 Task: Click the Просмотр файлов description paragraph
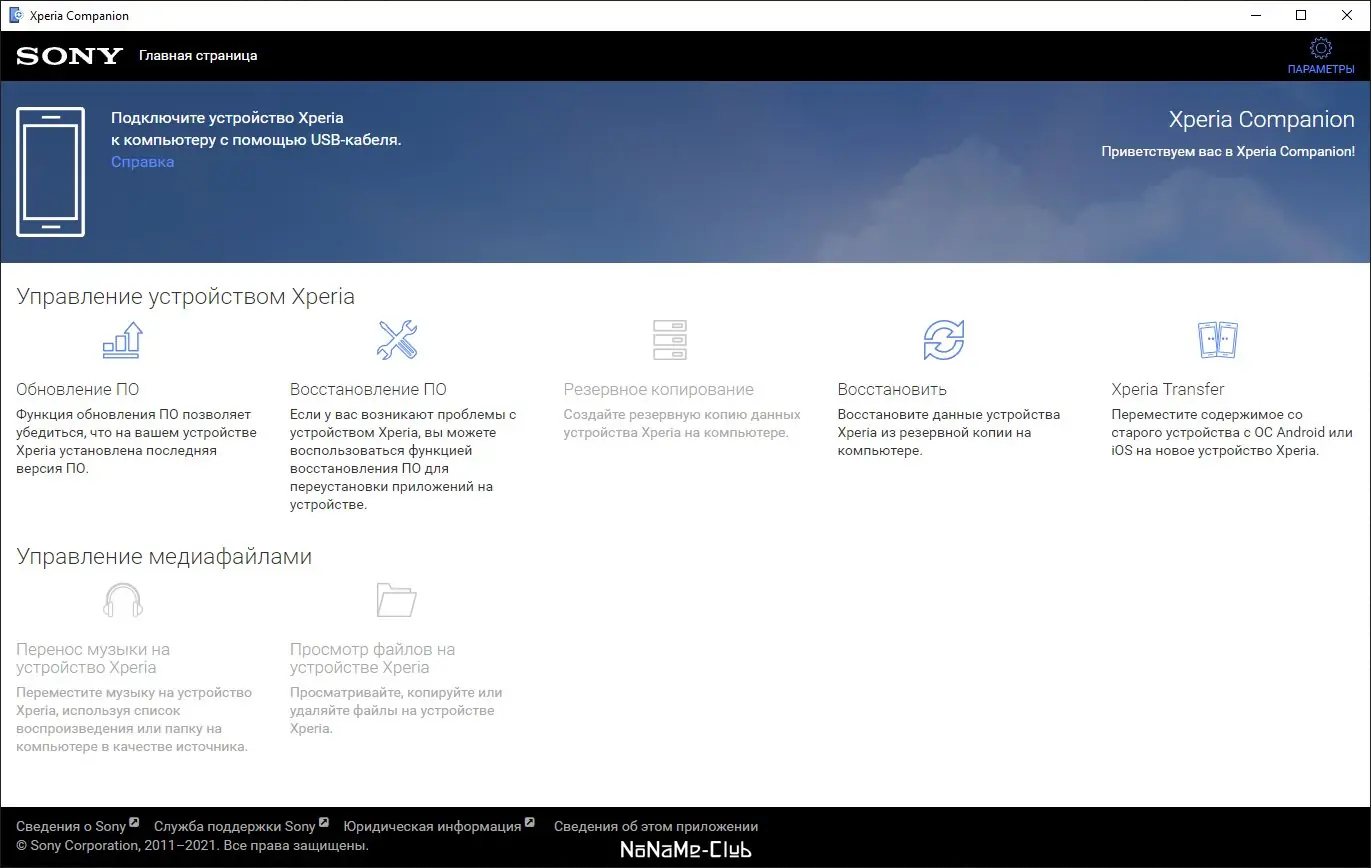pos(396,710)
